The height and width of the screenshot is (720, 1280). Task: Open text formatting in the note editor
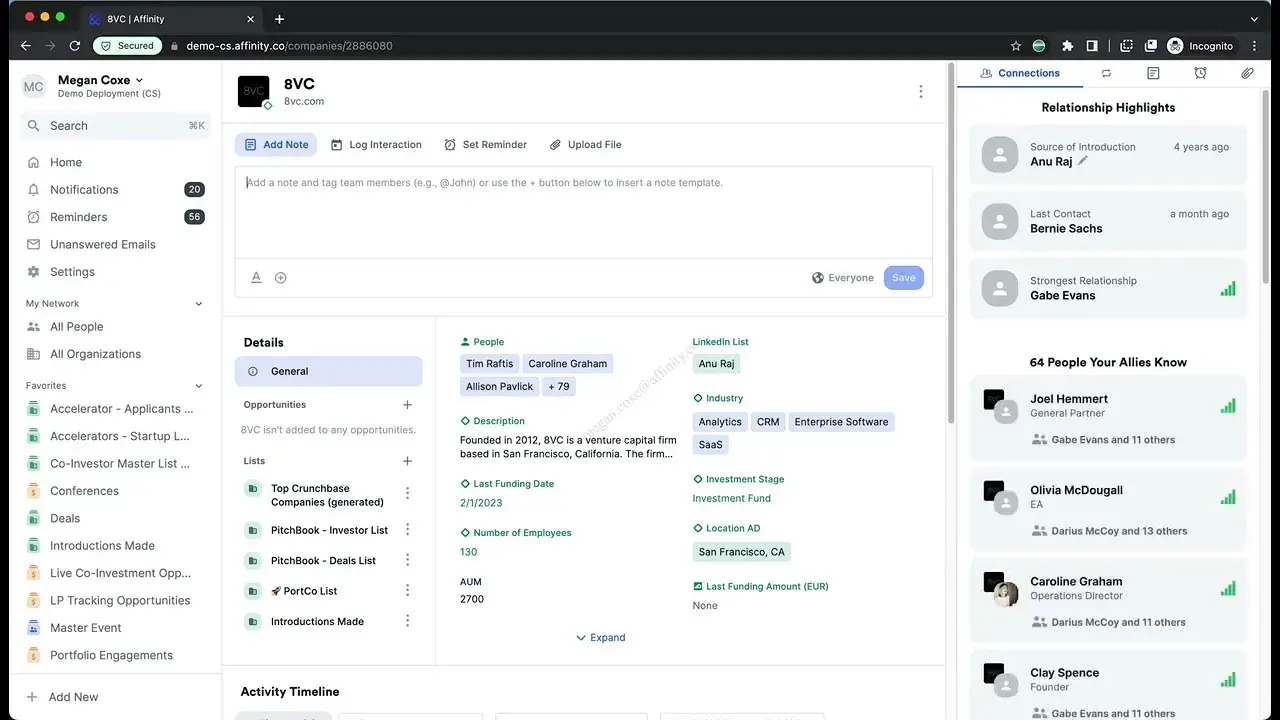point(256,277)
